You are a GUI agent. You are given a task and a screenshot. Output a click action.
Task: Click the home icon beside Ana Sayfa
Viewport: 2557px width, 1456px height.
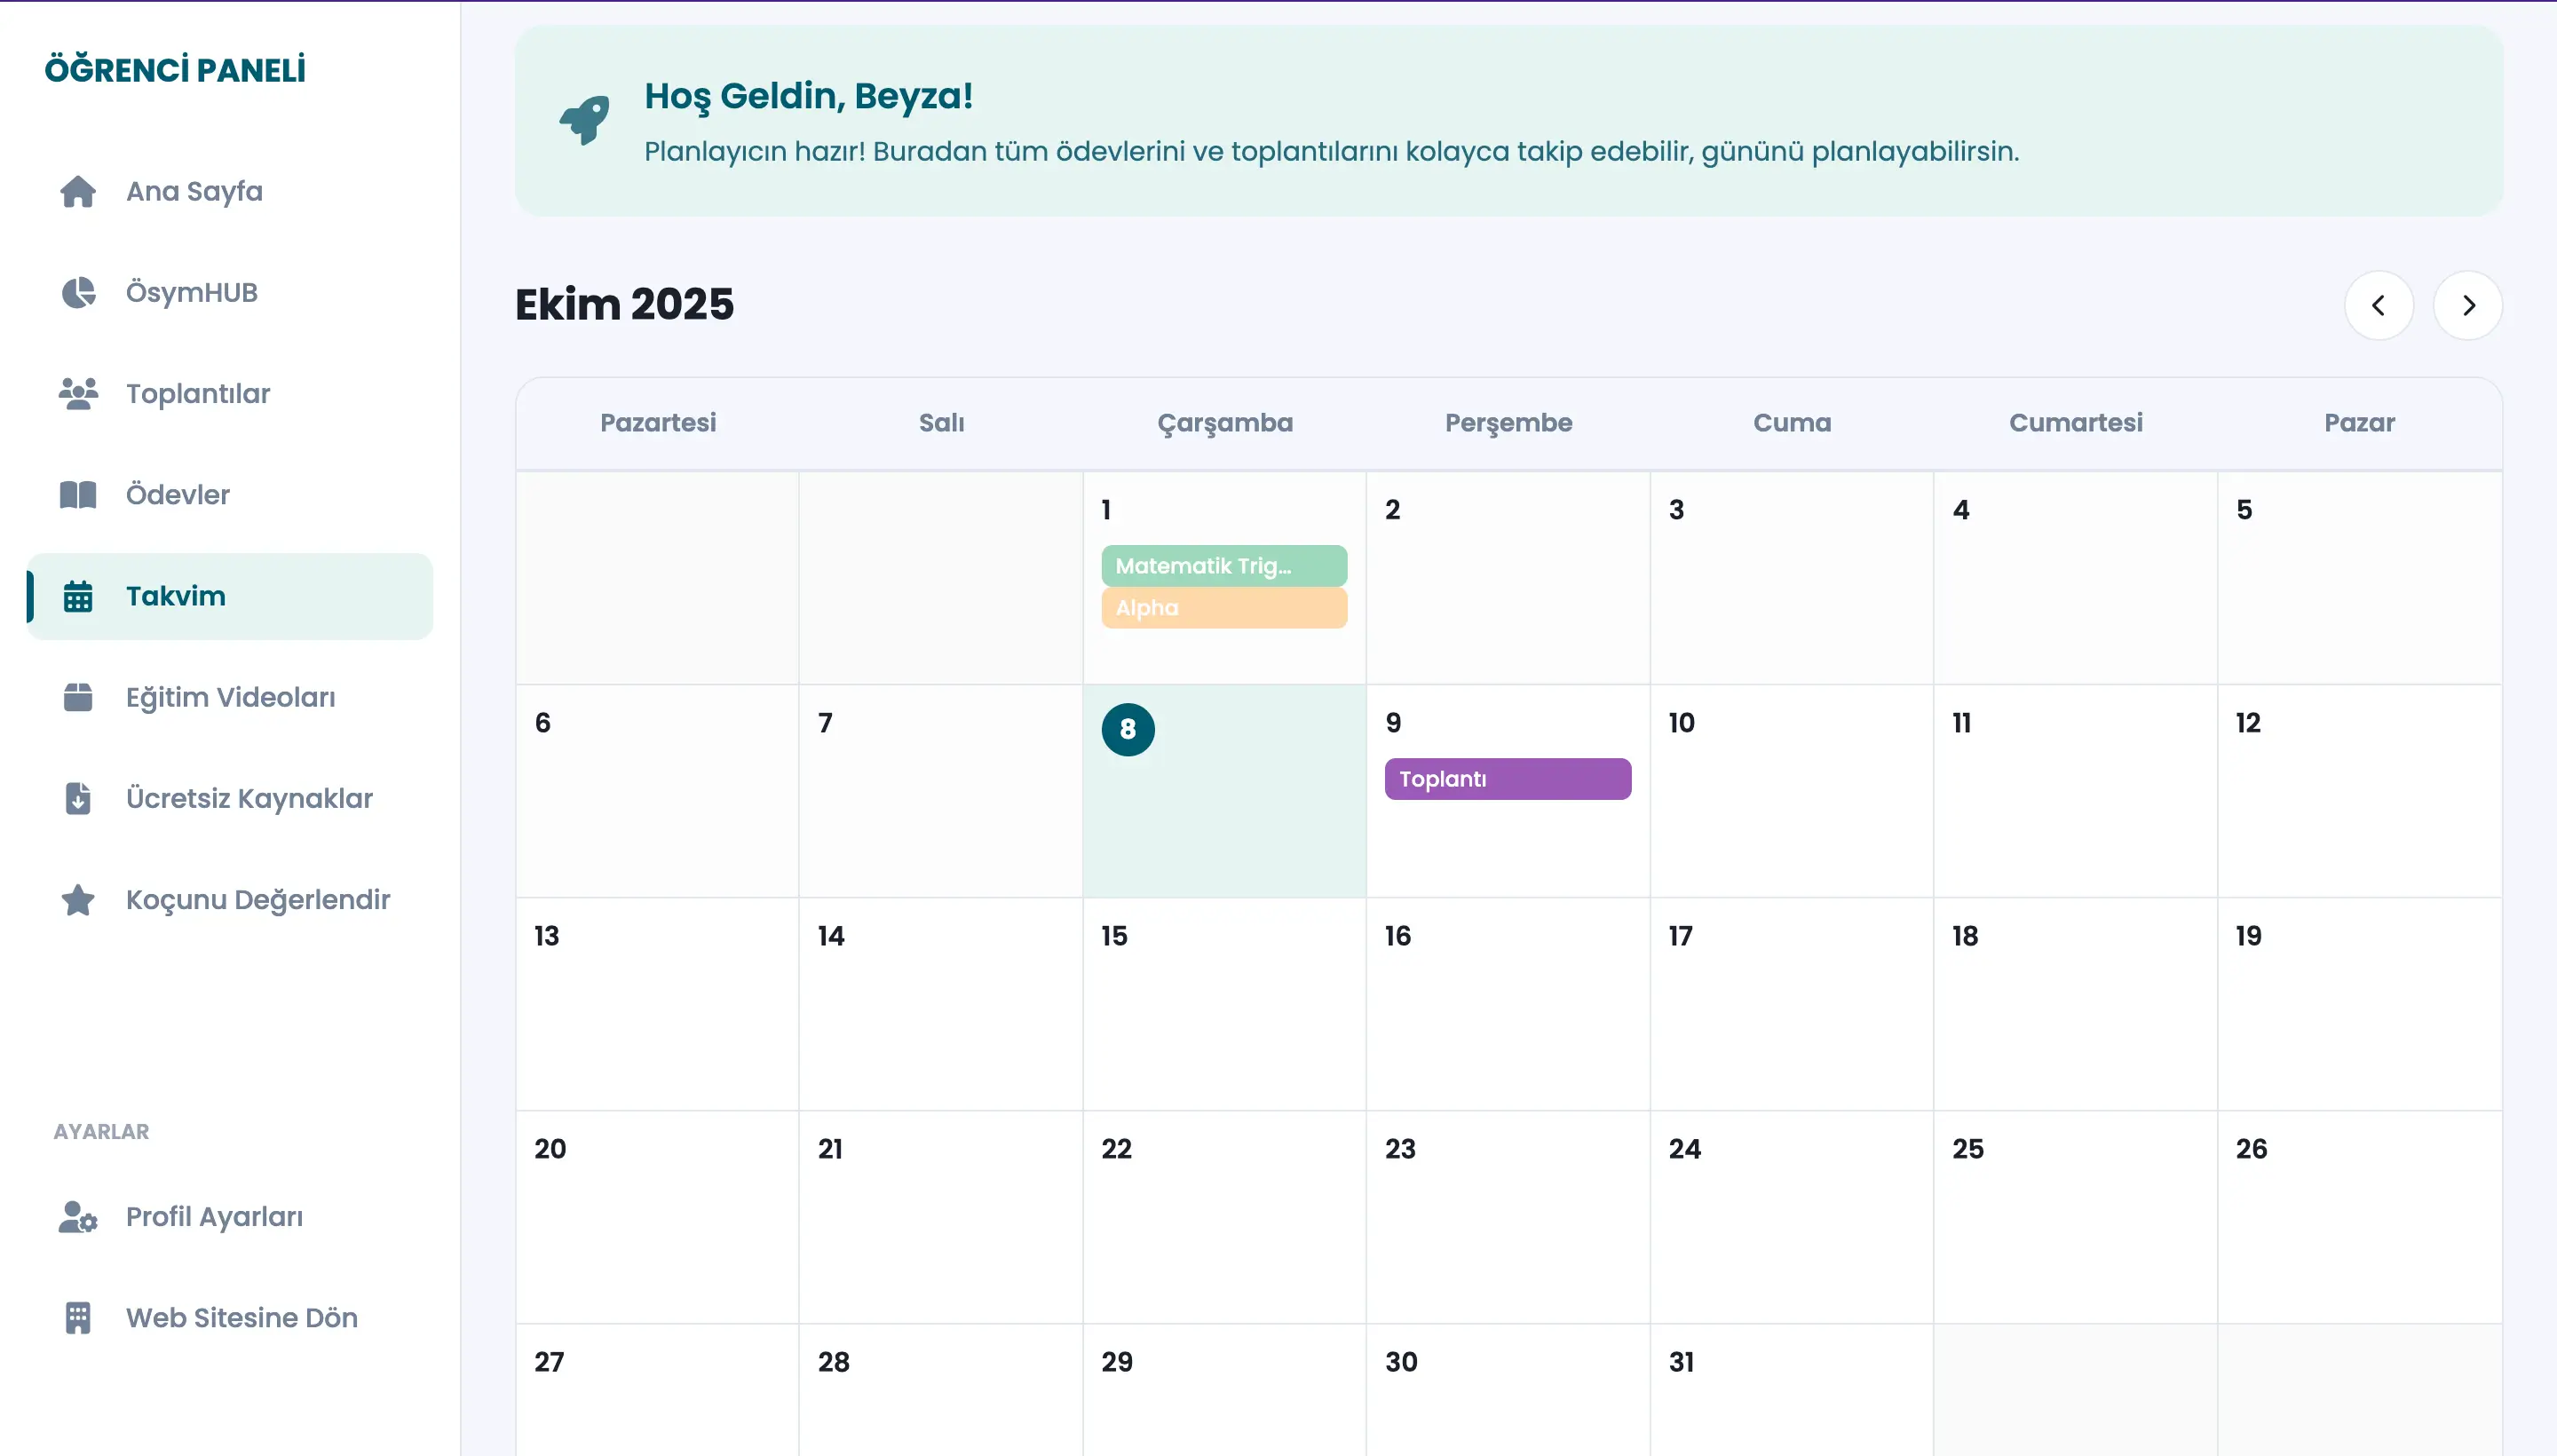click(78, 191)
